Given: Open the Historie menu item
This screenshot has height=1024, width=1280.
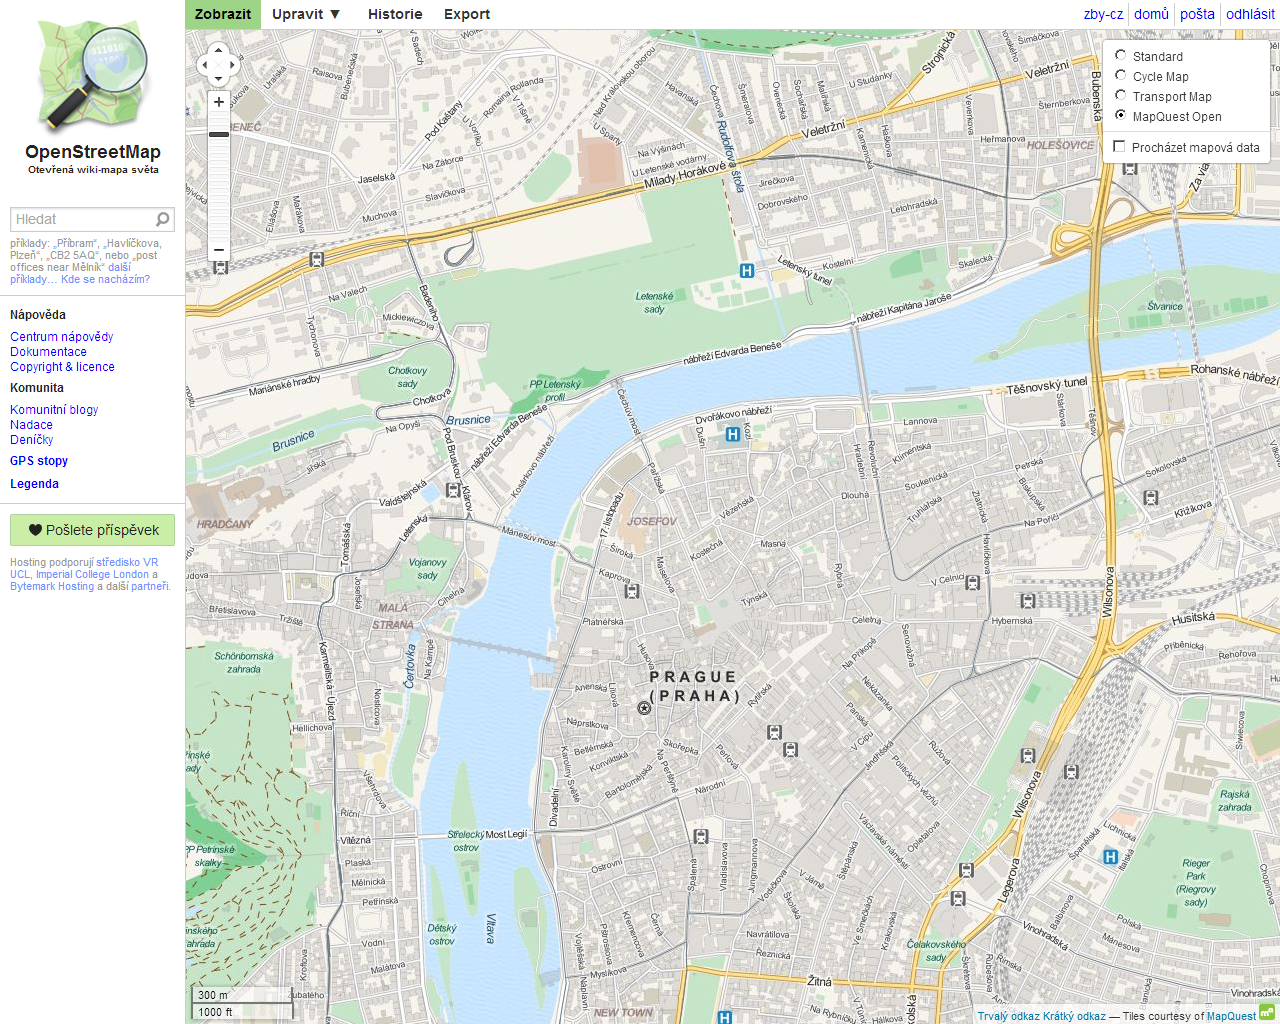Looking at the screenshot, I should (395, 14).
